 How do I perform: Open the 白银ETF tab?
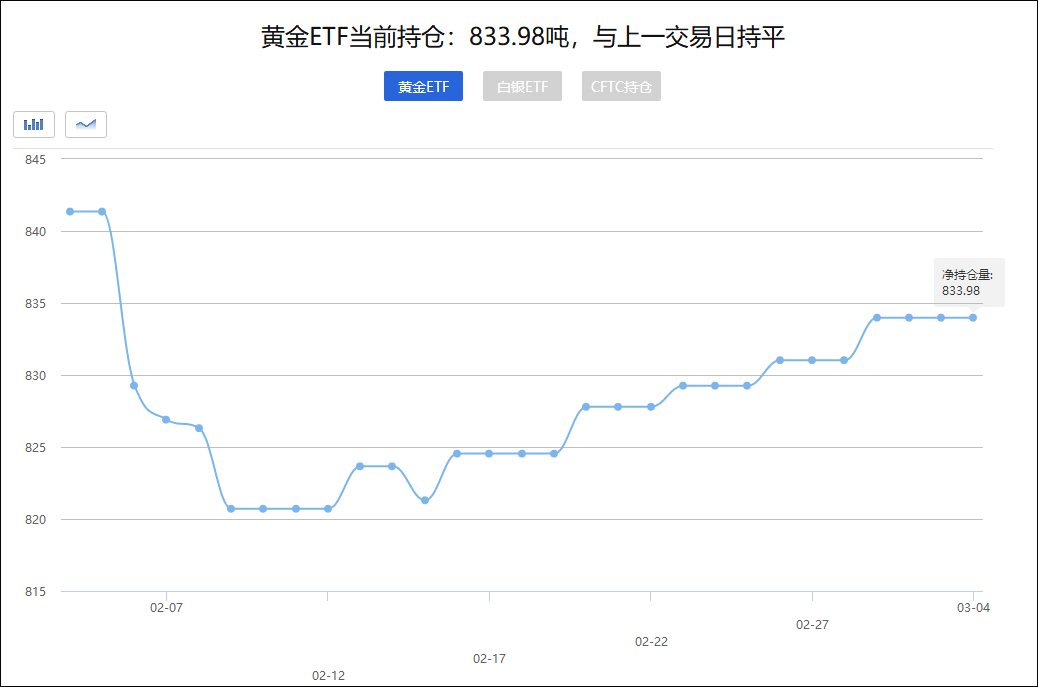point(522,87)
